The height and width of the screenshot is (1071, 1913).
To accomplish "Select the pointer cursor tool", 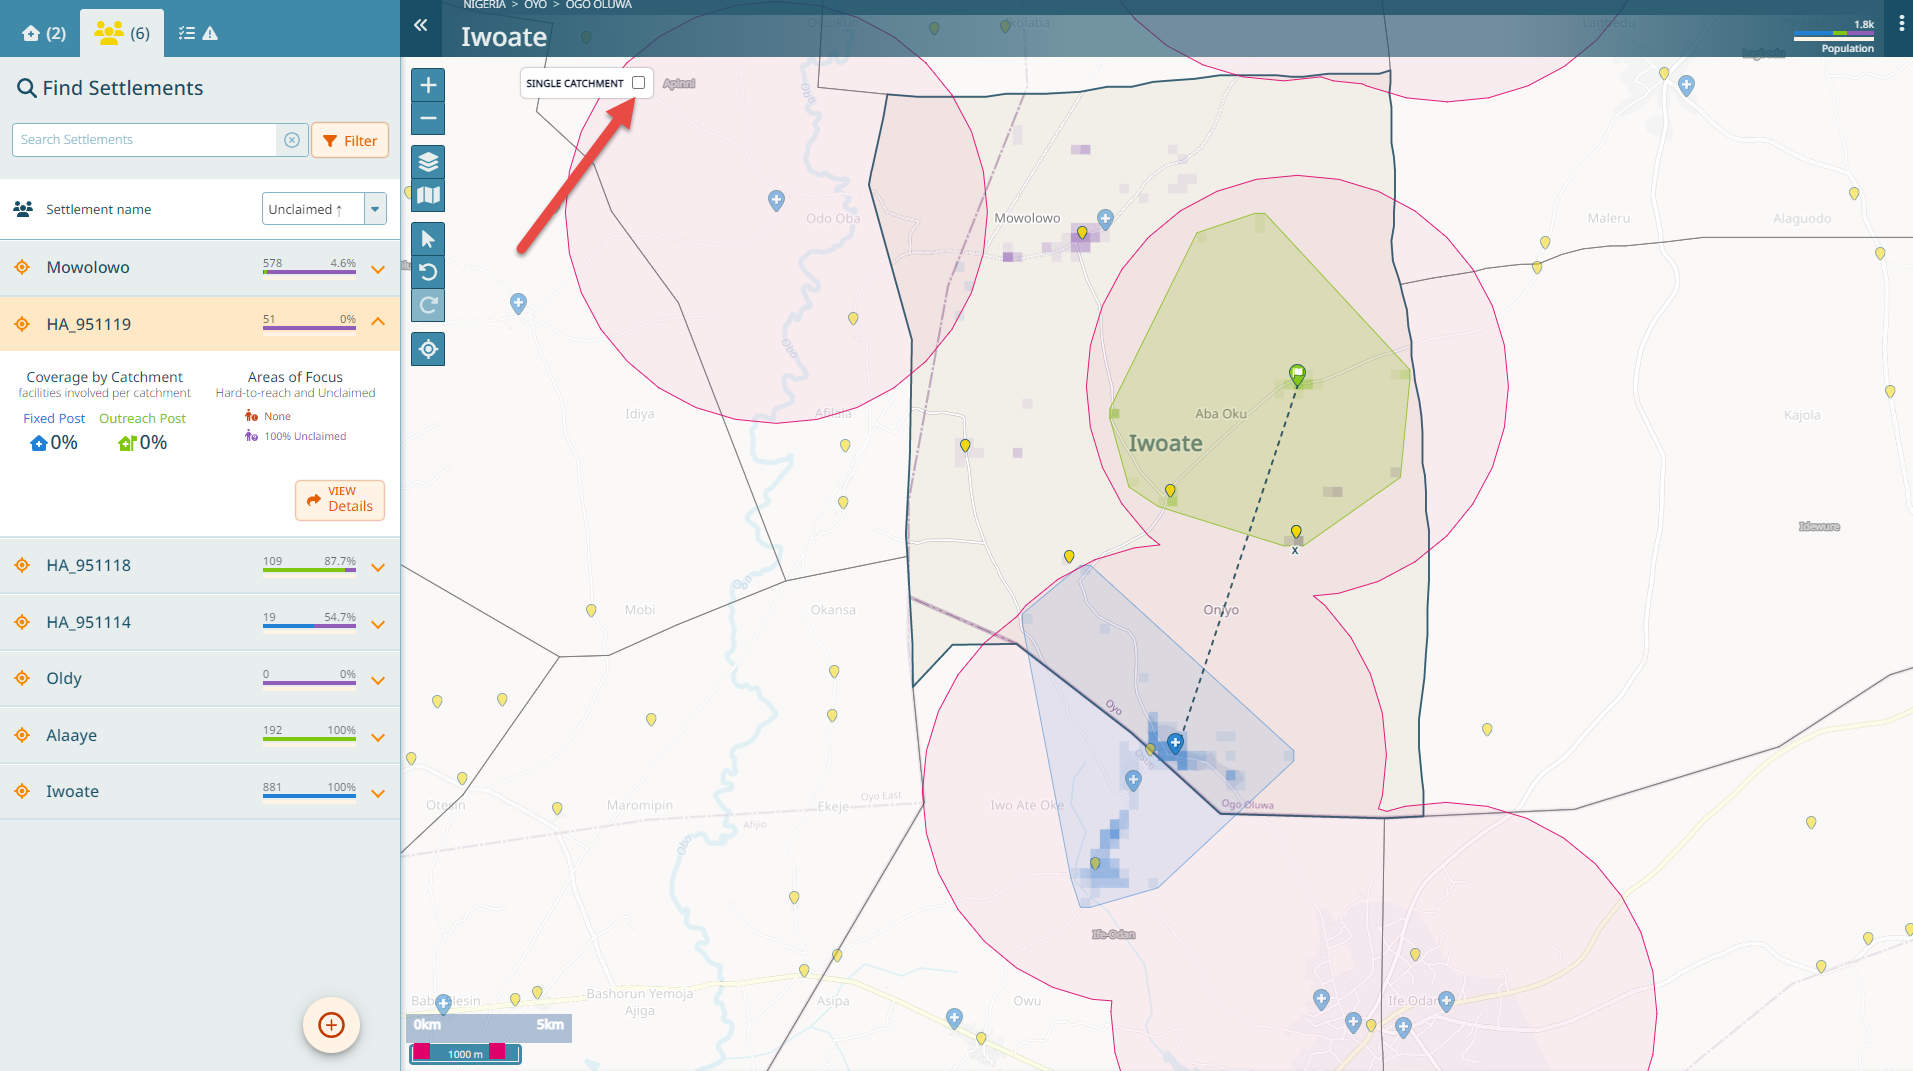I will pos(428,239).
